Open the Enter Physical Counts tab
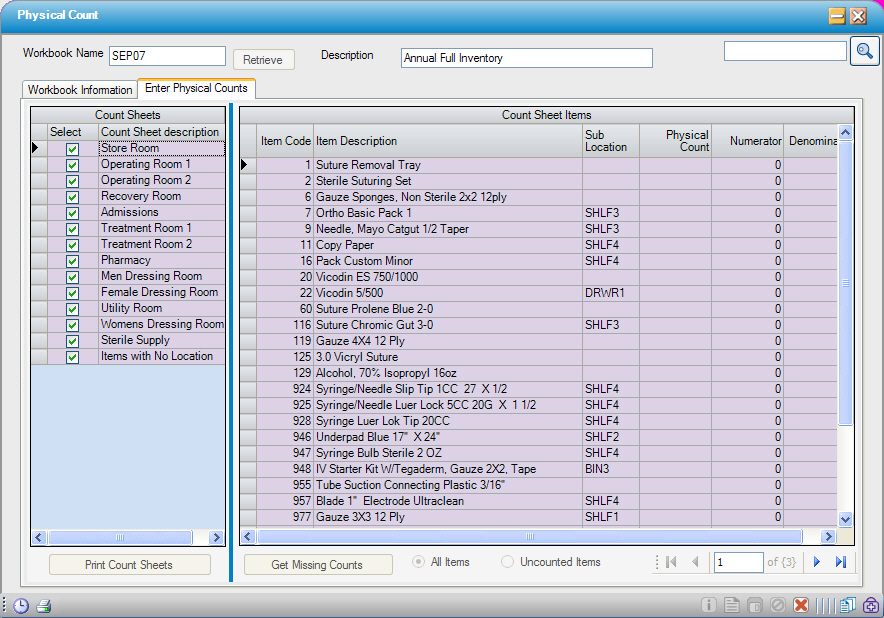This screenshot has width=884, height=618. pos(196,88)
